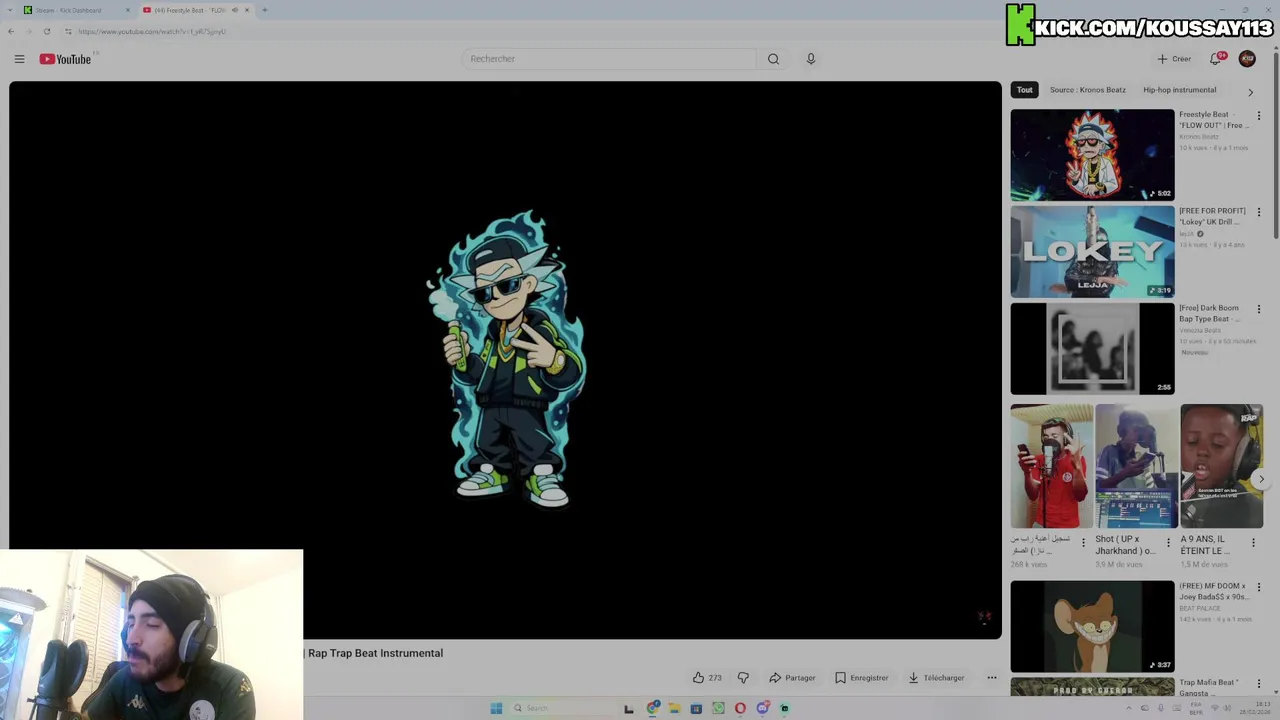Open MF DOOM cartoon mouse thumbnail
This screenshot has width=1280, height=720.
point(1092,626)
